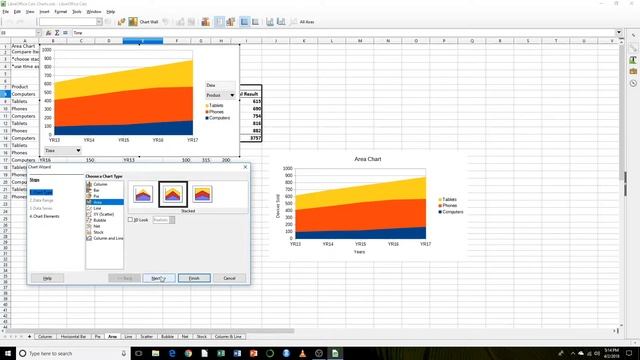Viewport: 640px width, 360px height.
Task: Select column F header
Action: [176, 41]
